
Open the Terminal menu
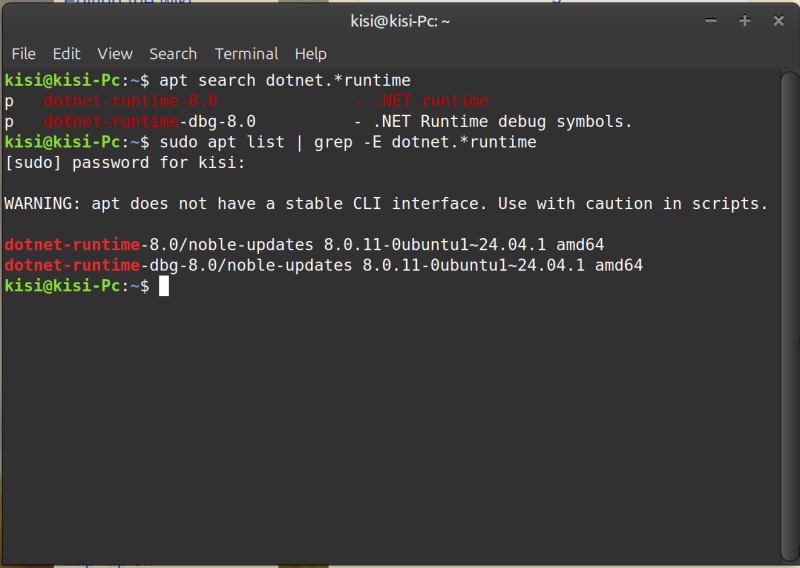pyautogui.click(x=246, y=54)
